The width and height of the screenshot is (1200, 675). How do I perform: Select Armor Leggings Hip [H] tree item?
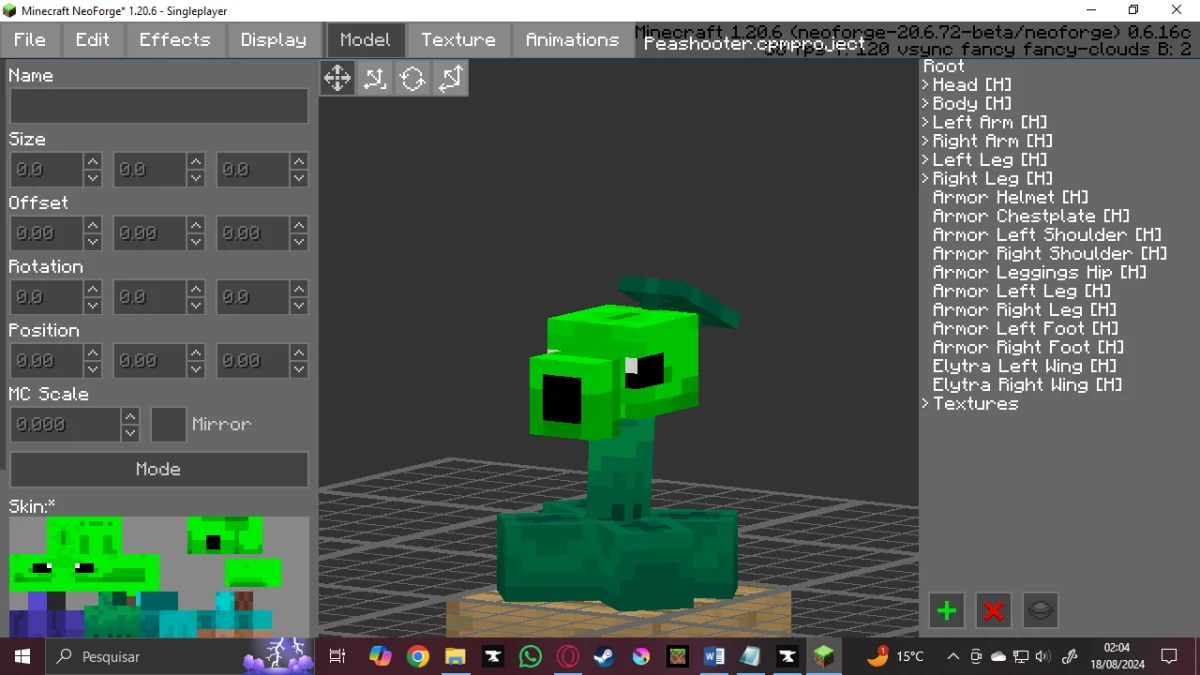point(1039,272)
